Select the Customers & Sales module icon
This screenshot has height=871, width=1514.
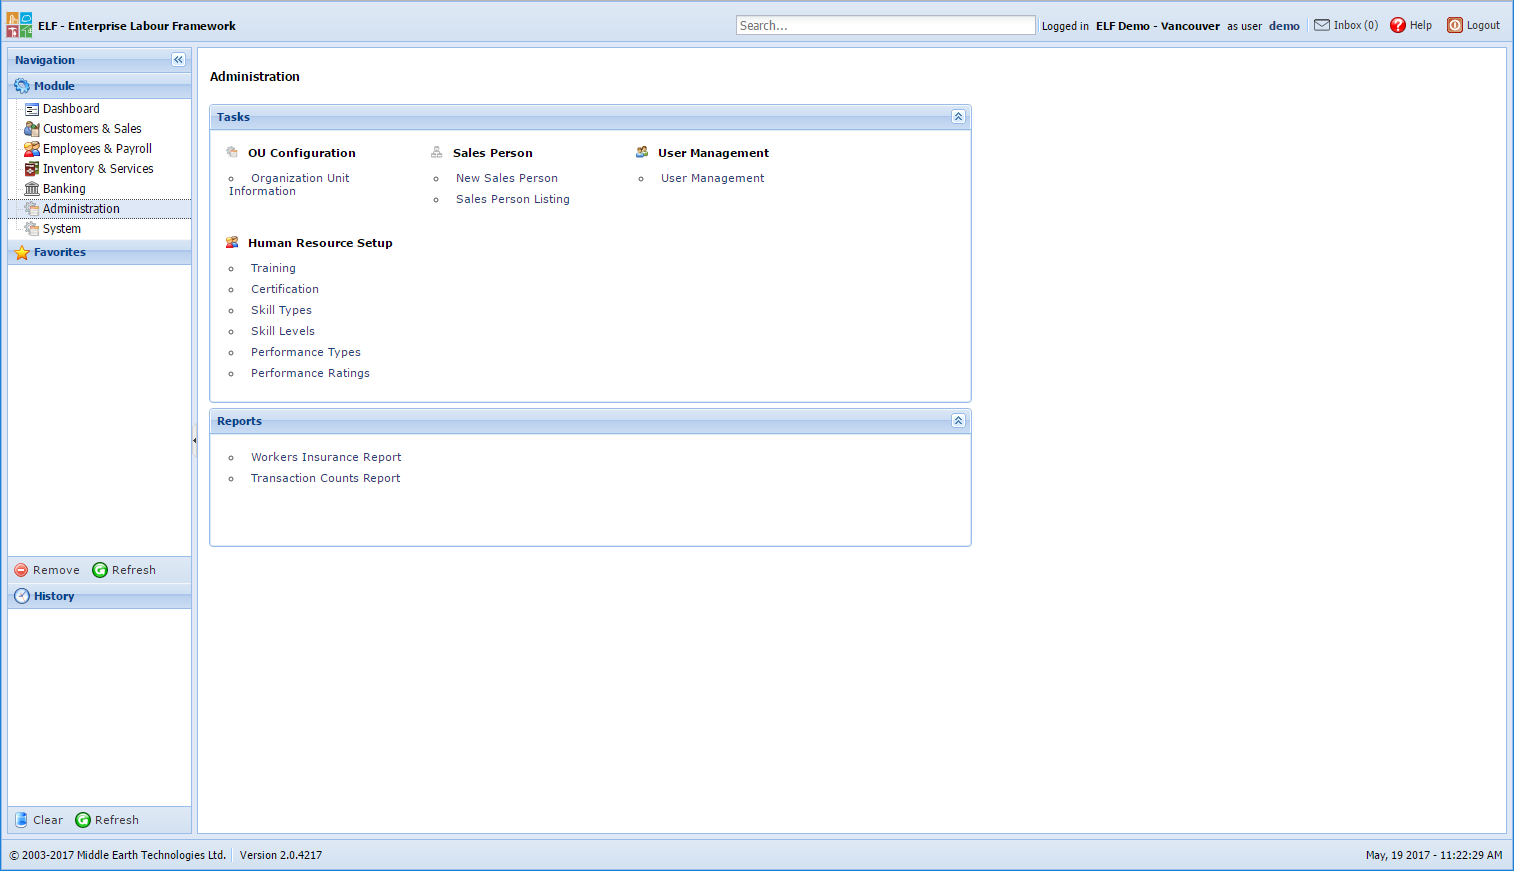point(31,128)
